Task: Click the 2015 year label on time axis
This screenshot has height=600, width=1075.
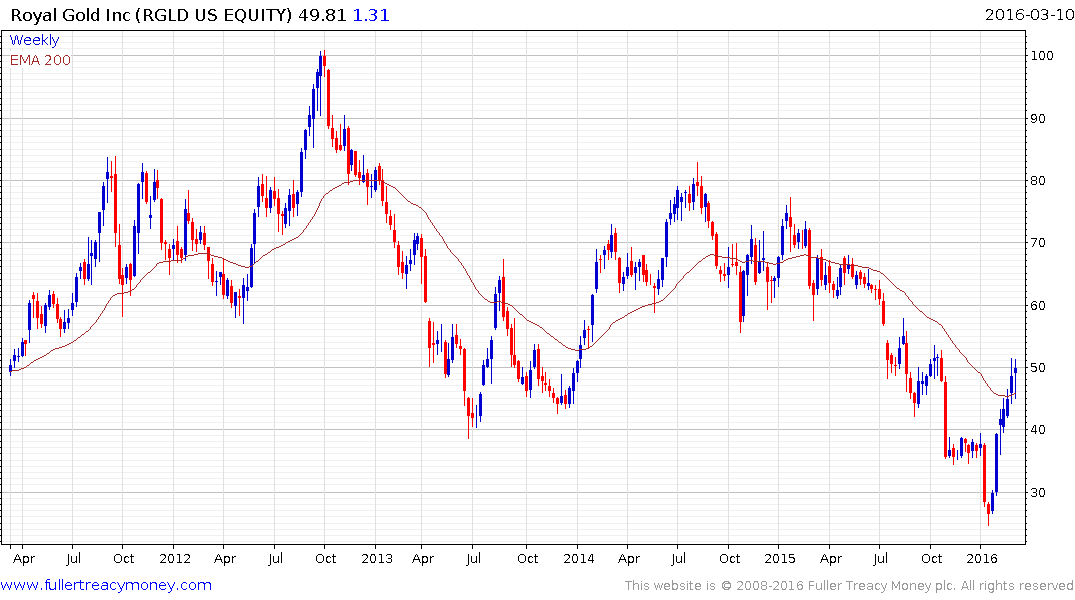Action: point(780,558)
